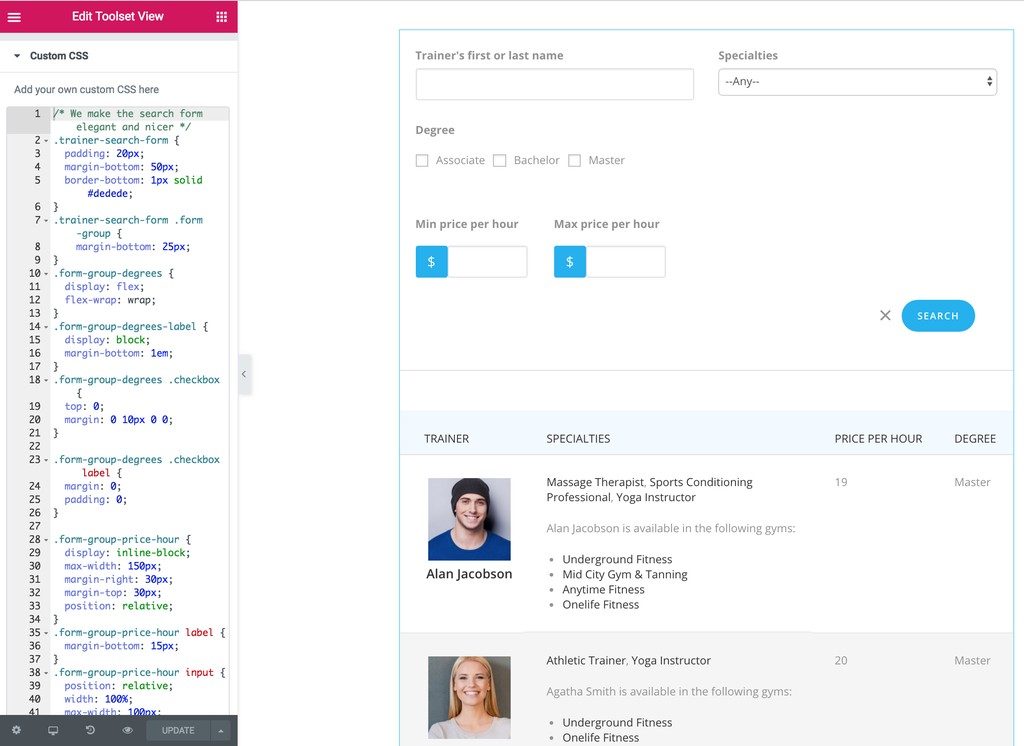Open the widgets grid panel icon

pos(221,17)
